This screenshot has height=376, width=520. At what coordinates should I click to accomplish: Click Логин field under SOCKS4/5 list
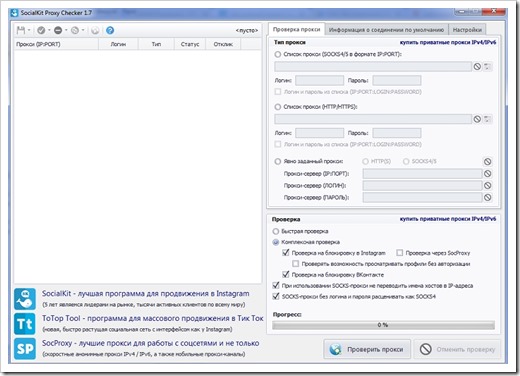coord(319,80)
